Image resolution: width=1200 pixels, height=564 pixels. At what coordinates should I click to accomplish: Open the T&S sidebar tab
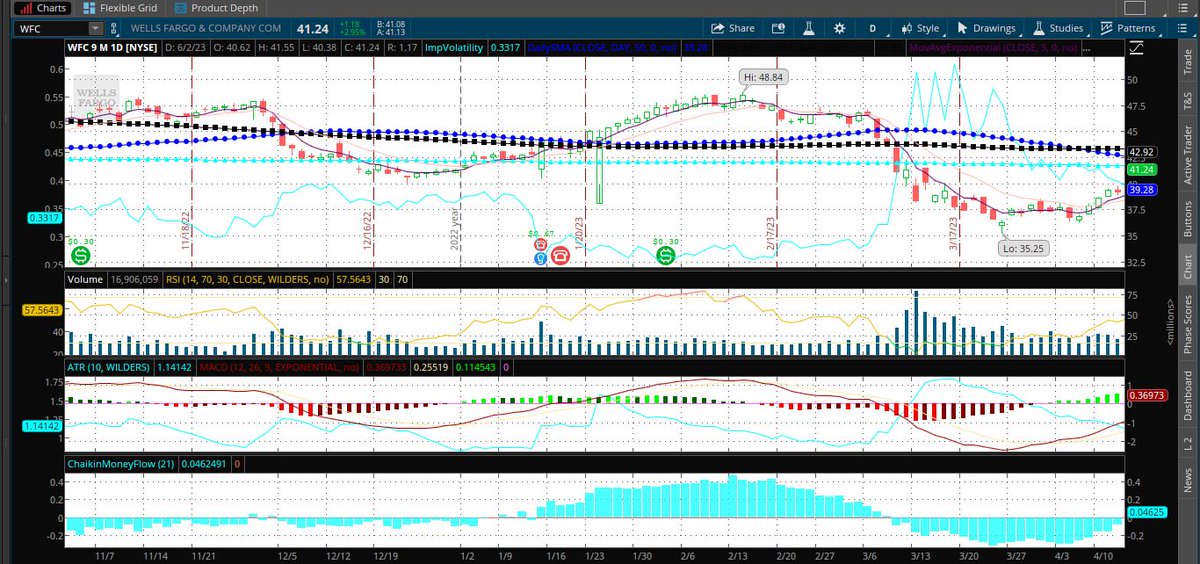pos(1189,100)
